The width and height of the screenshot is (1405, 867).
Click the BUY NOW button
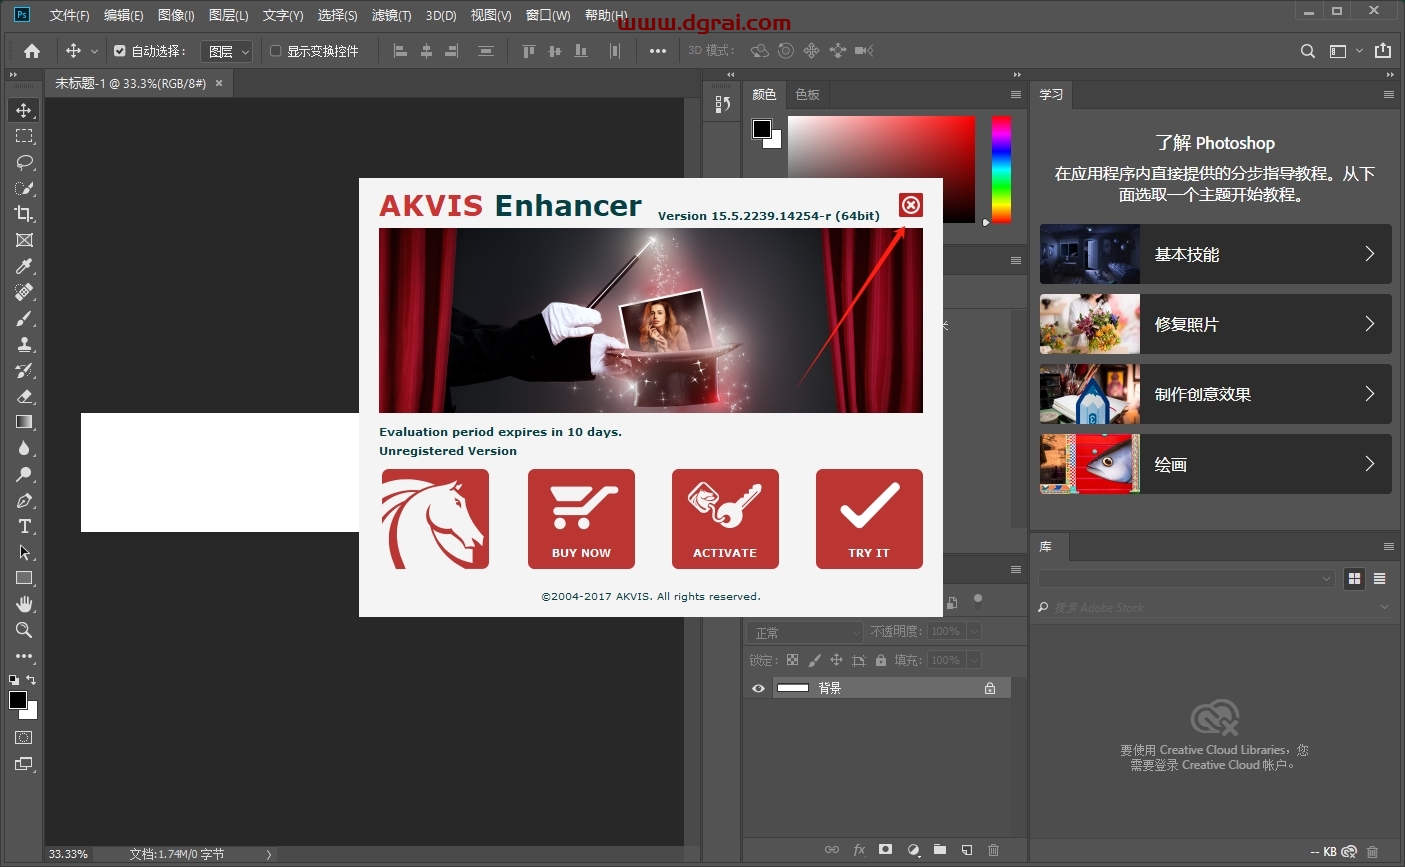[581, 519]
